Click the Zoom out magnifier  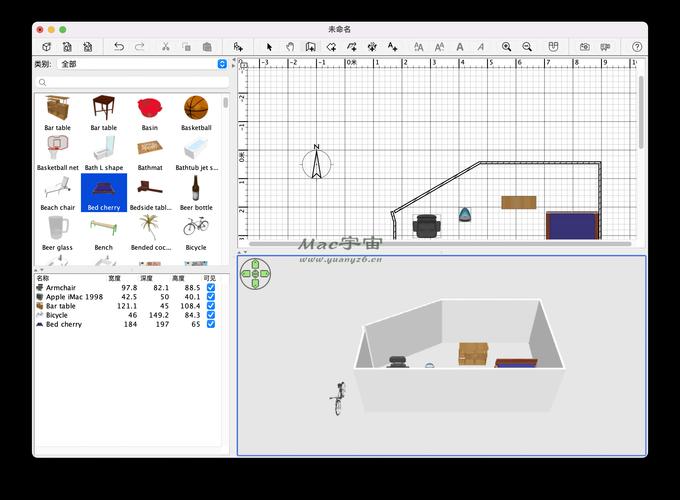coord(527,47)
